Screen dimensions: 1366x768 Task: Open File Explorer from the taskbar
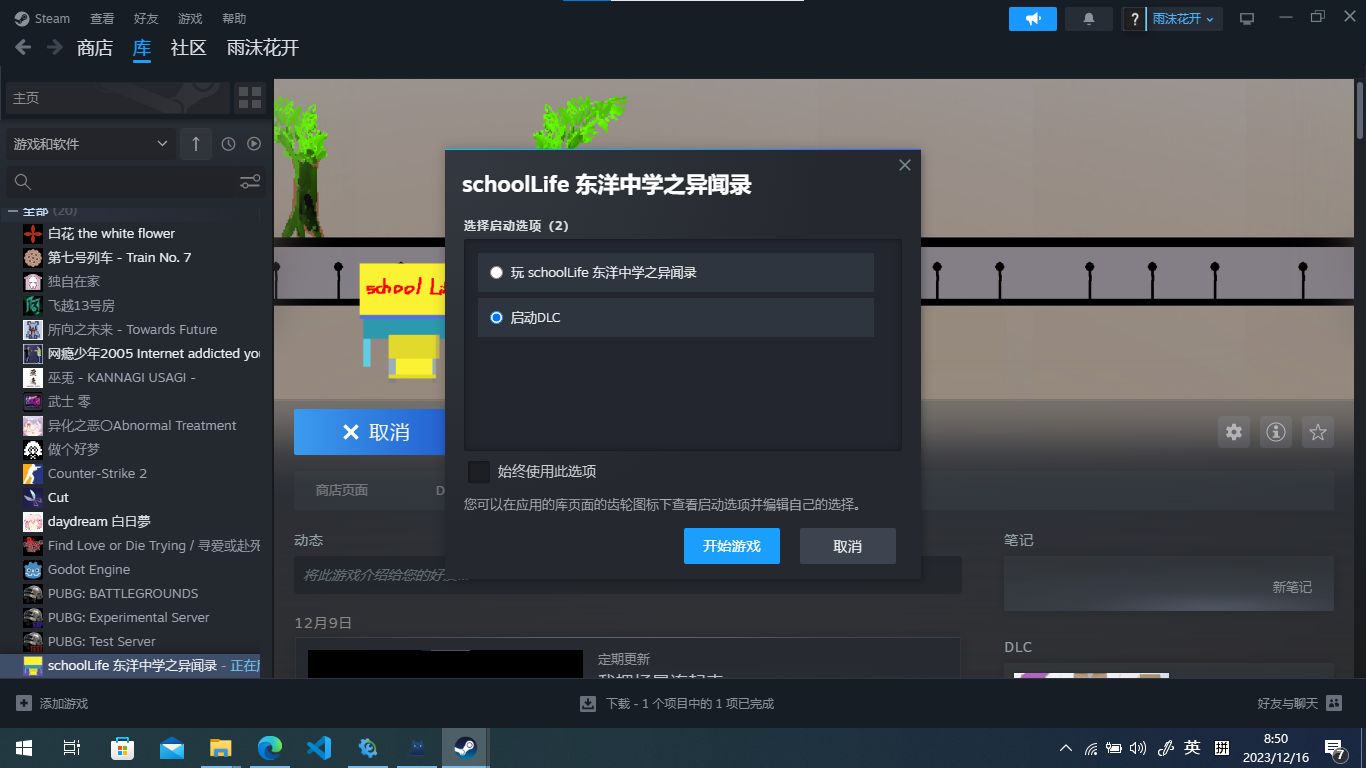[221, 747]
